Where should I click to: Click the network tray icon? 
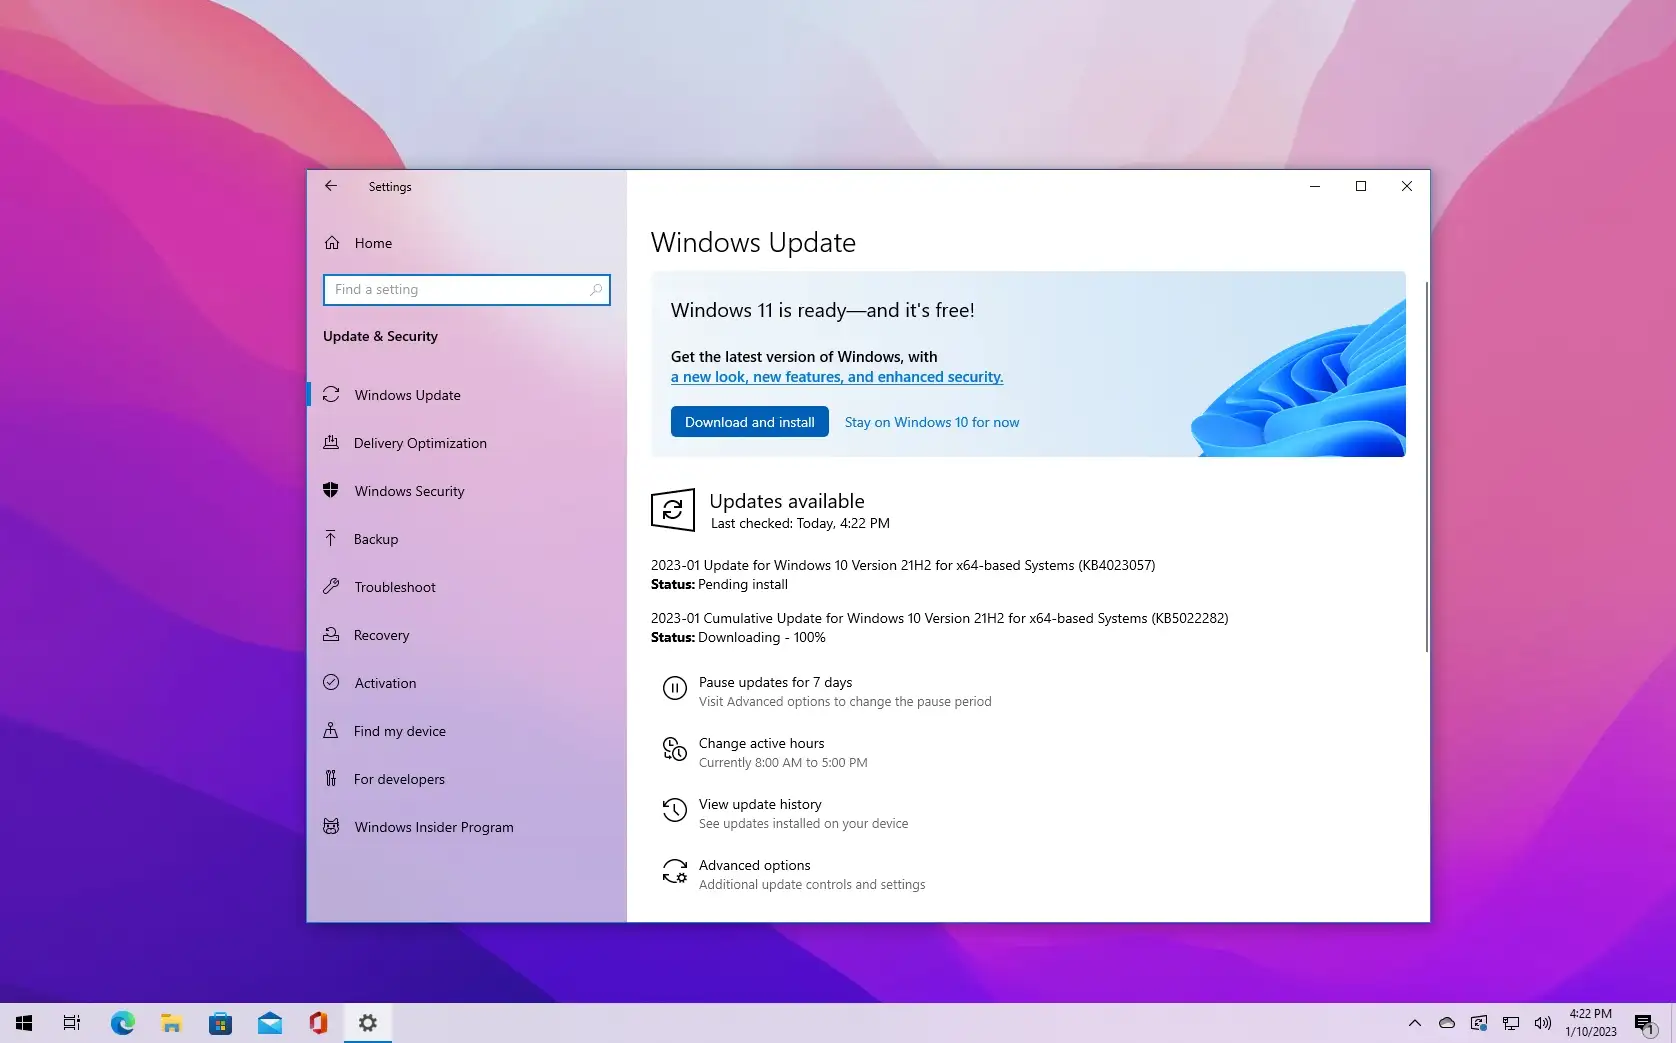[1511, 1023]
